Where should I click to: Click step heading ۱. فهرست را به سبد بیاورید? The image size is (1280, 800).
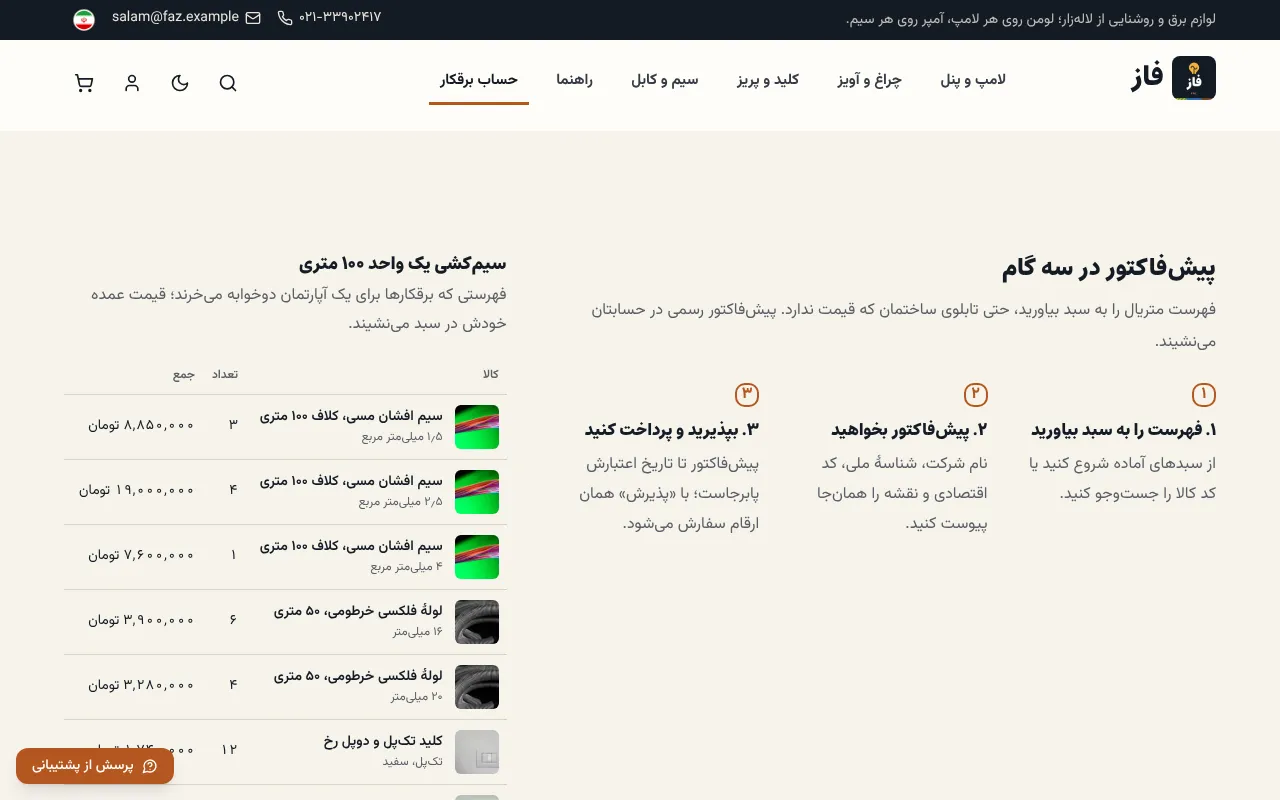coord(1124,430)
